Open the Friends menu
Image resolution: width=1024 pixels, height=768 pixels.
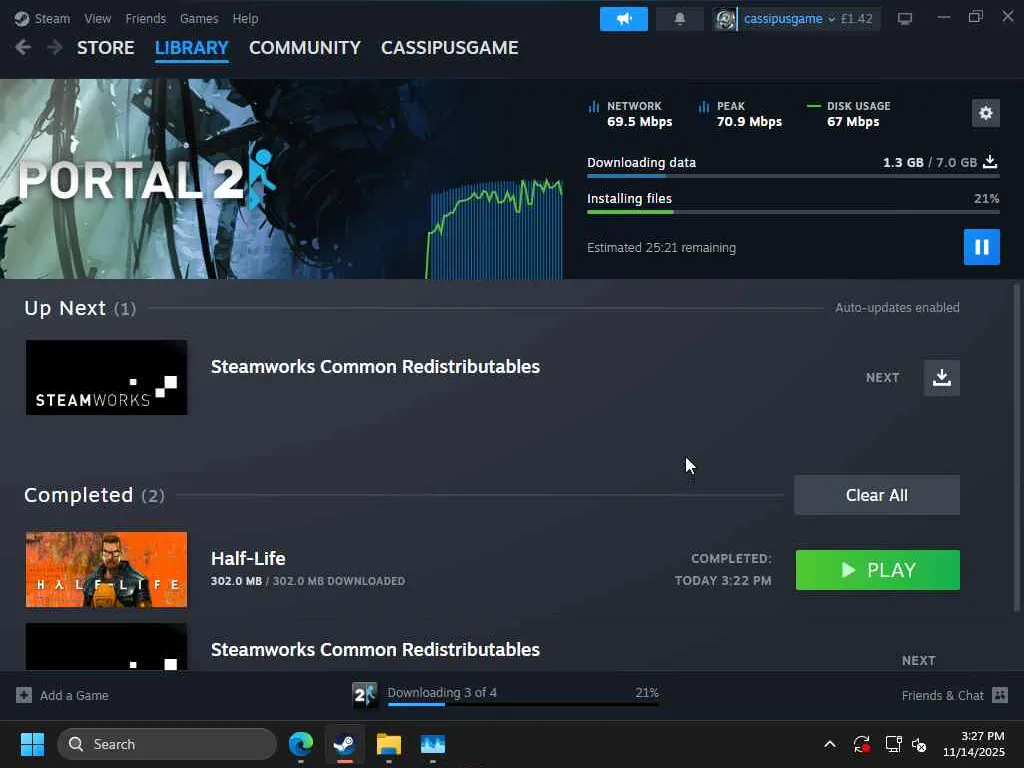point(146,18)
